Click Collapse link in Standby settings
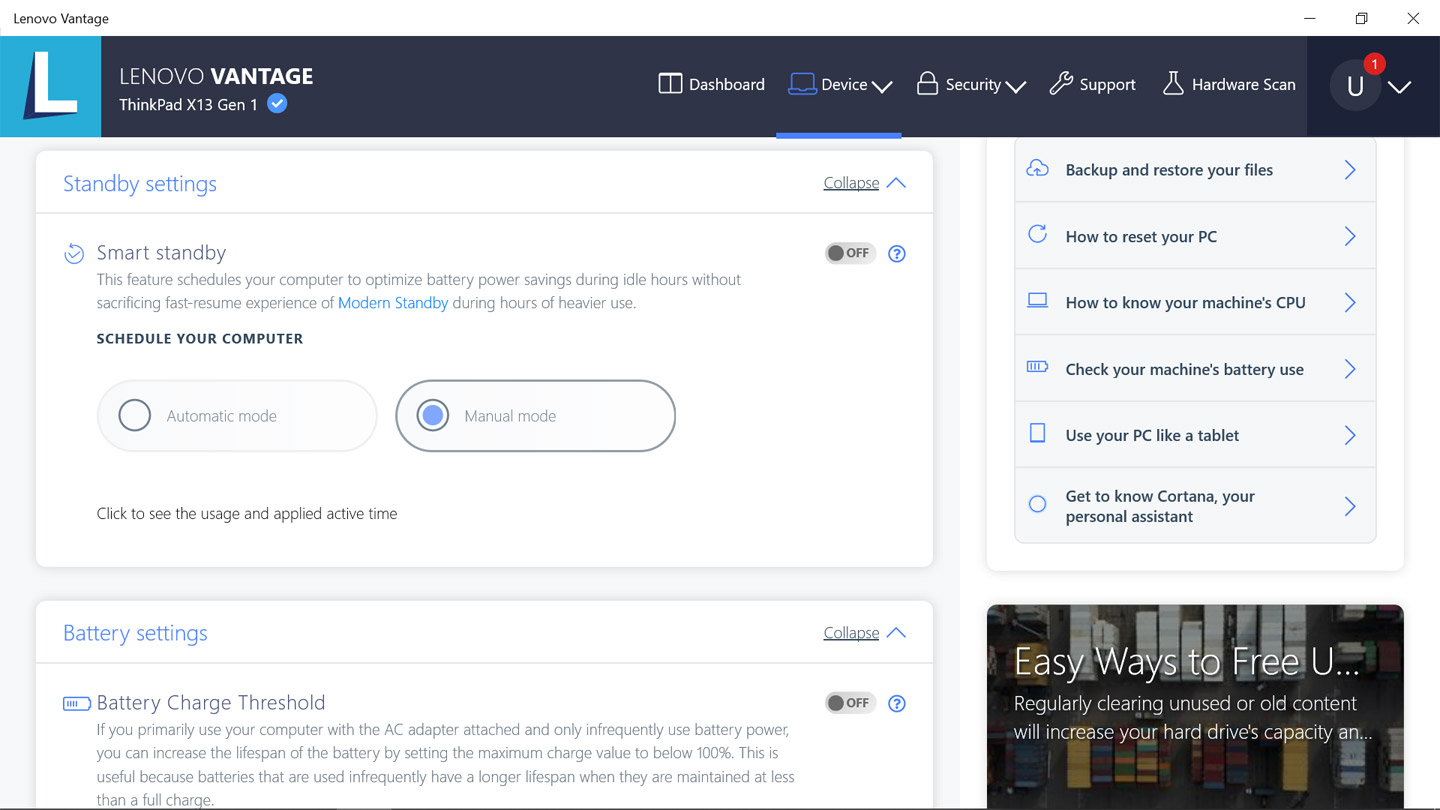Image resolution: width=1440 pixels, height=810 pixels. [x=851, y=183]
